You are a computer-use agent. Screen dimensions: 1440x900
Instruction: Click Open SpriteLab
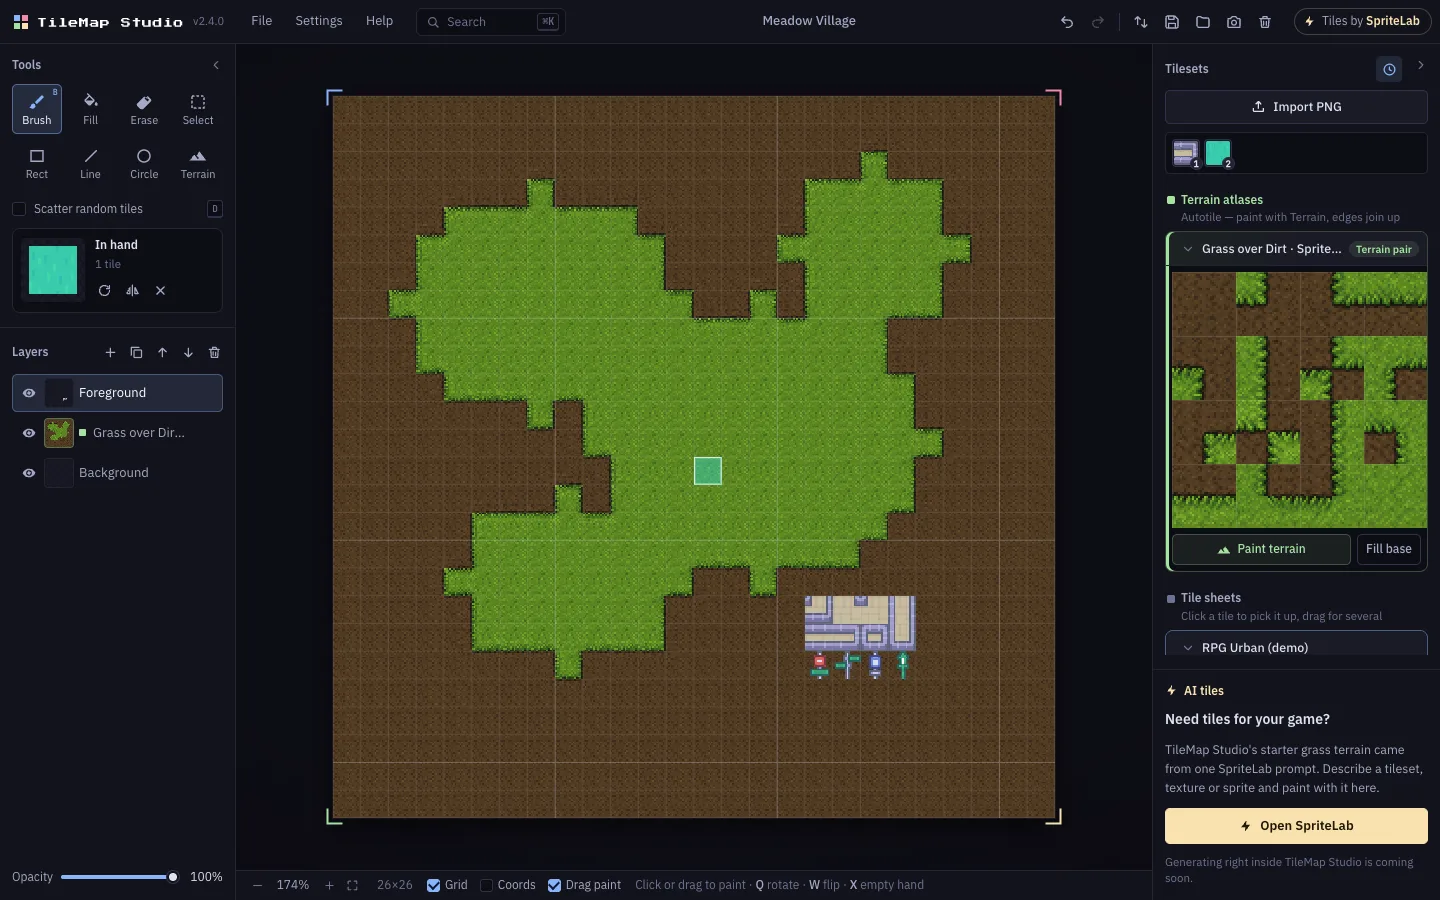pos(1296,826)
